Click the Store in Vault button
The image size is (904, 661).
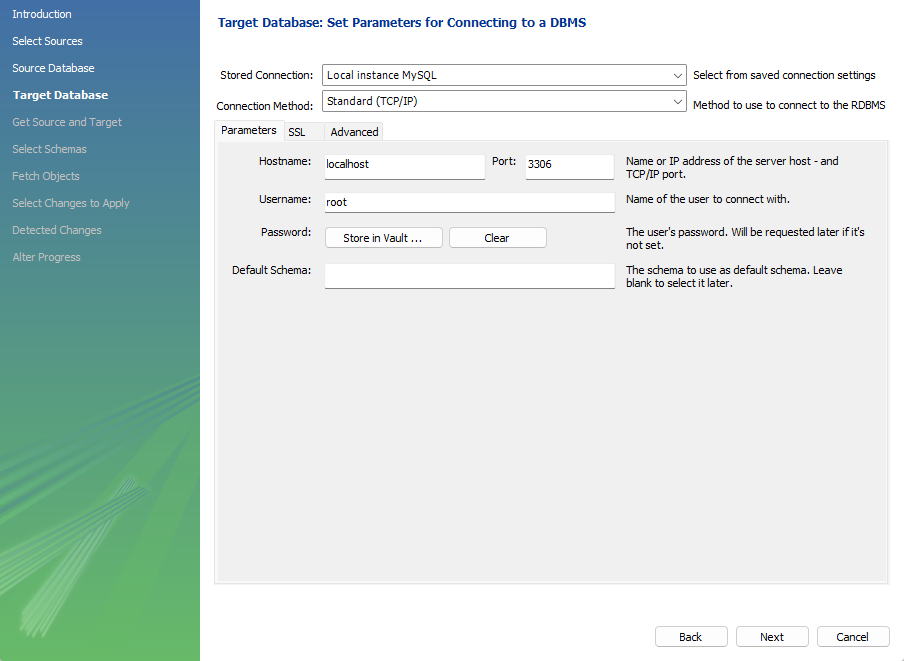(383, 238)
